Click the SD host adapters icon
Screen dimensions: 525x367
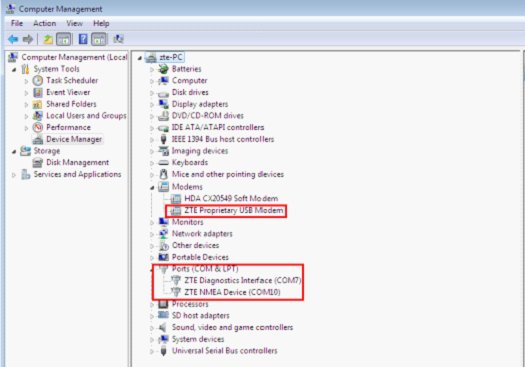pyautogui.click(x=163, y=315)
